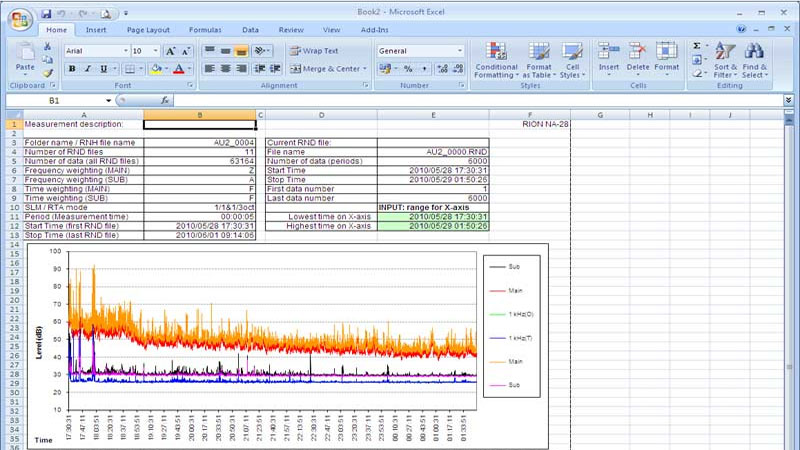Screen dimensions: 800x450
Task: Open the font name dropdown showing Arial
Action: 125,51
